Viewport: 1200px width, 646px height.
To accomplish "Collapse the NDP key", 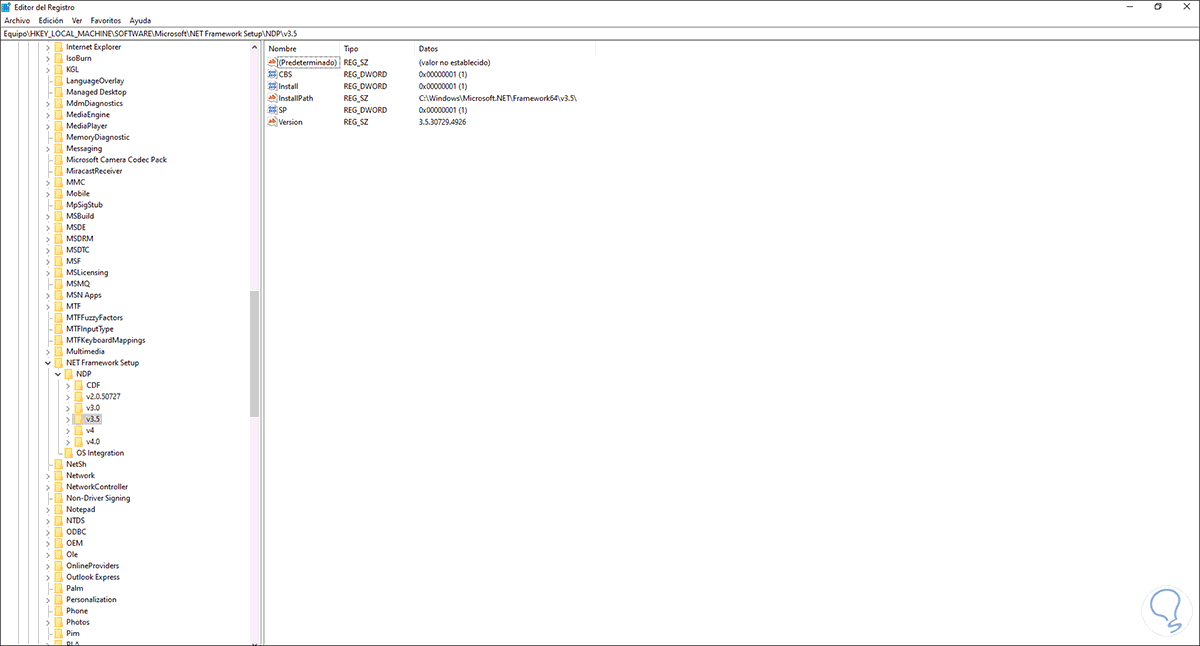I will [x=57, y=374].
